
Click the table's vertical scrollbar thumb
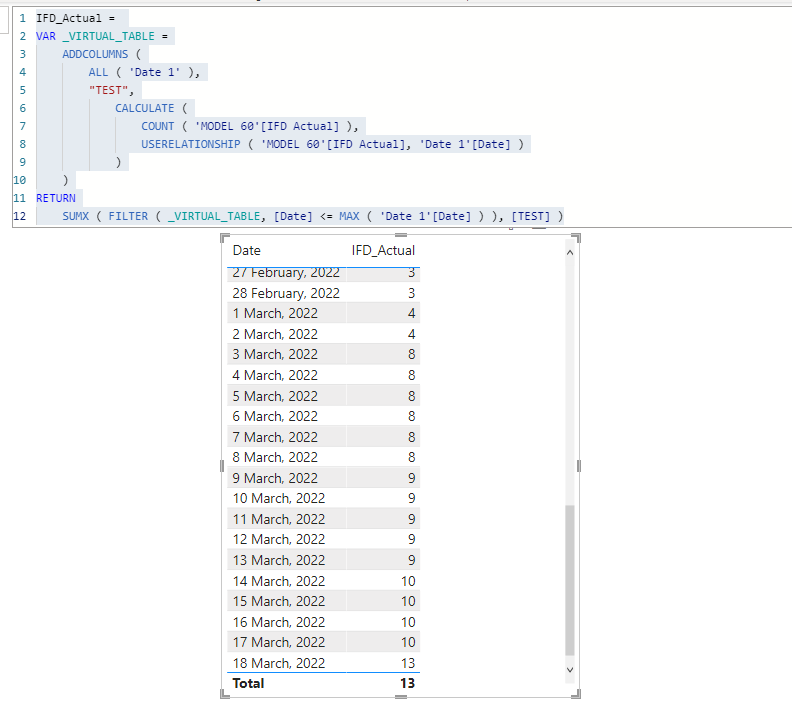pyautogui.click(x=570, y=580)
